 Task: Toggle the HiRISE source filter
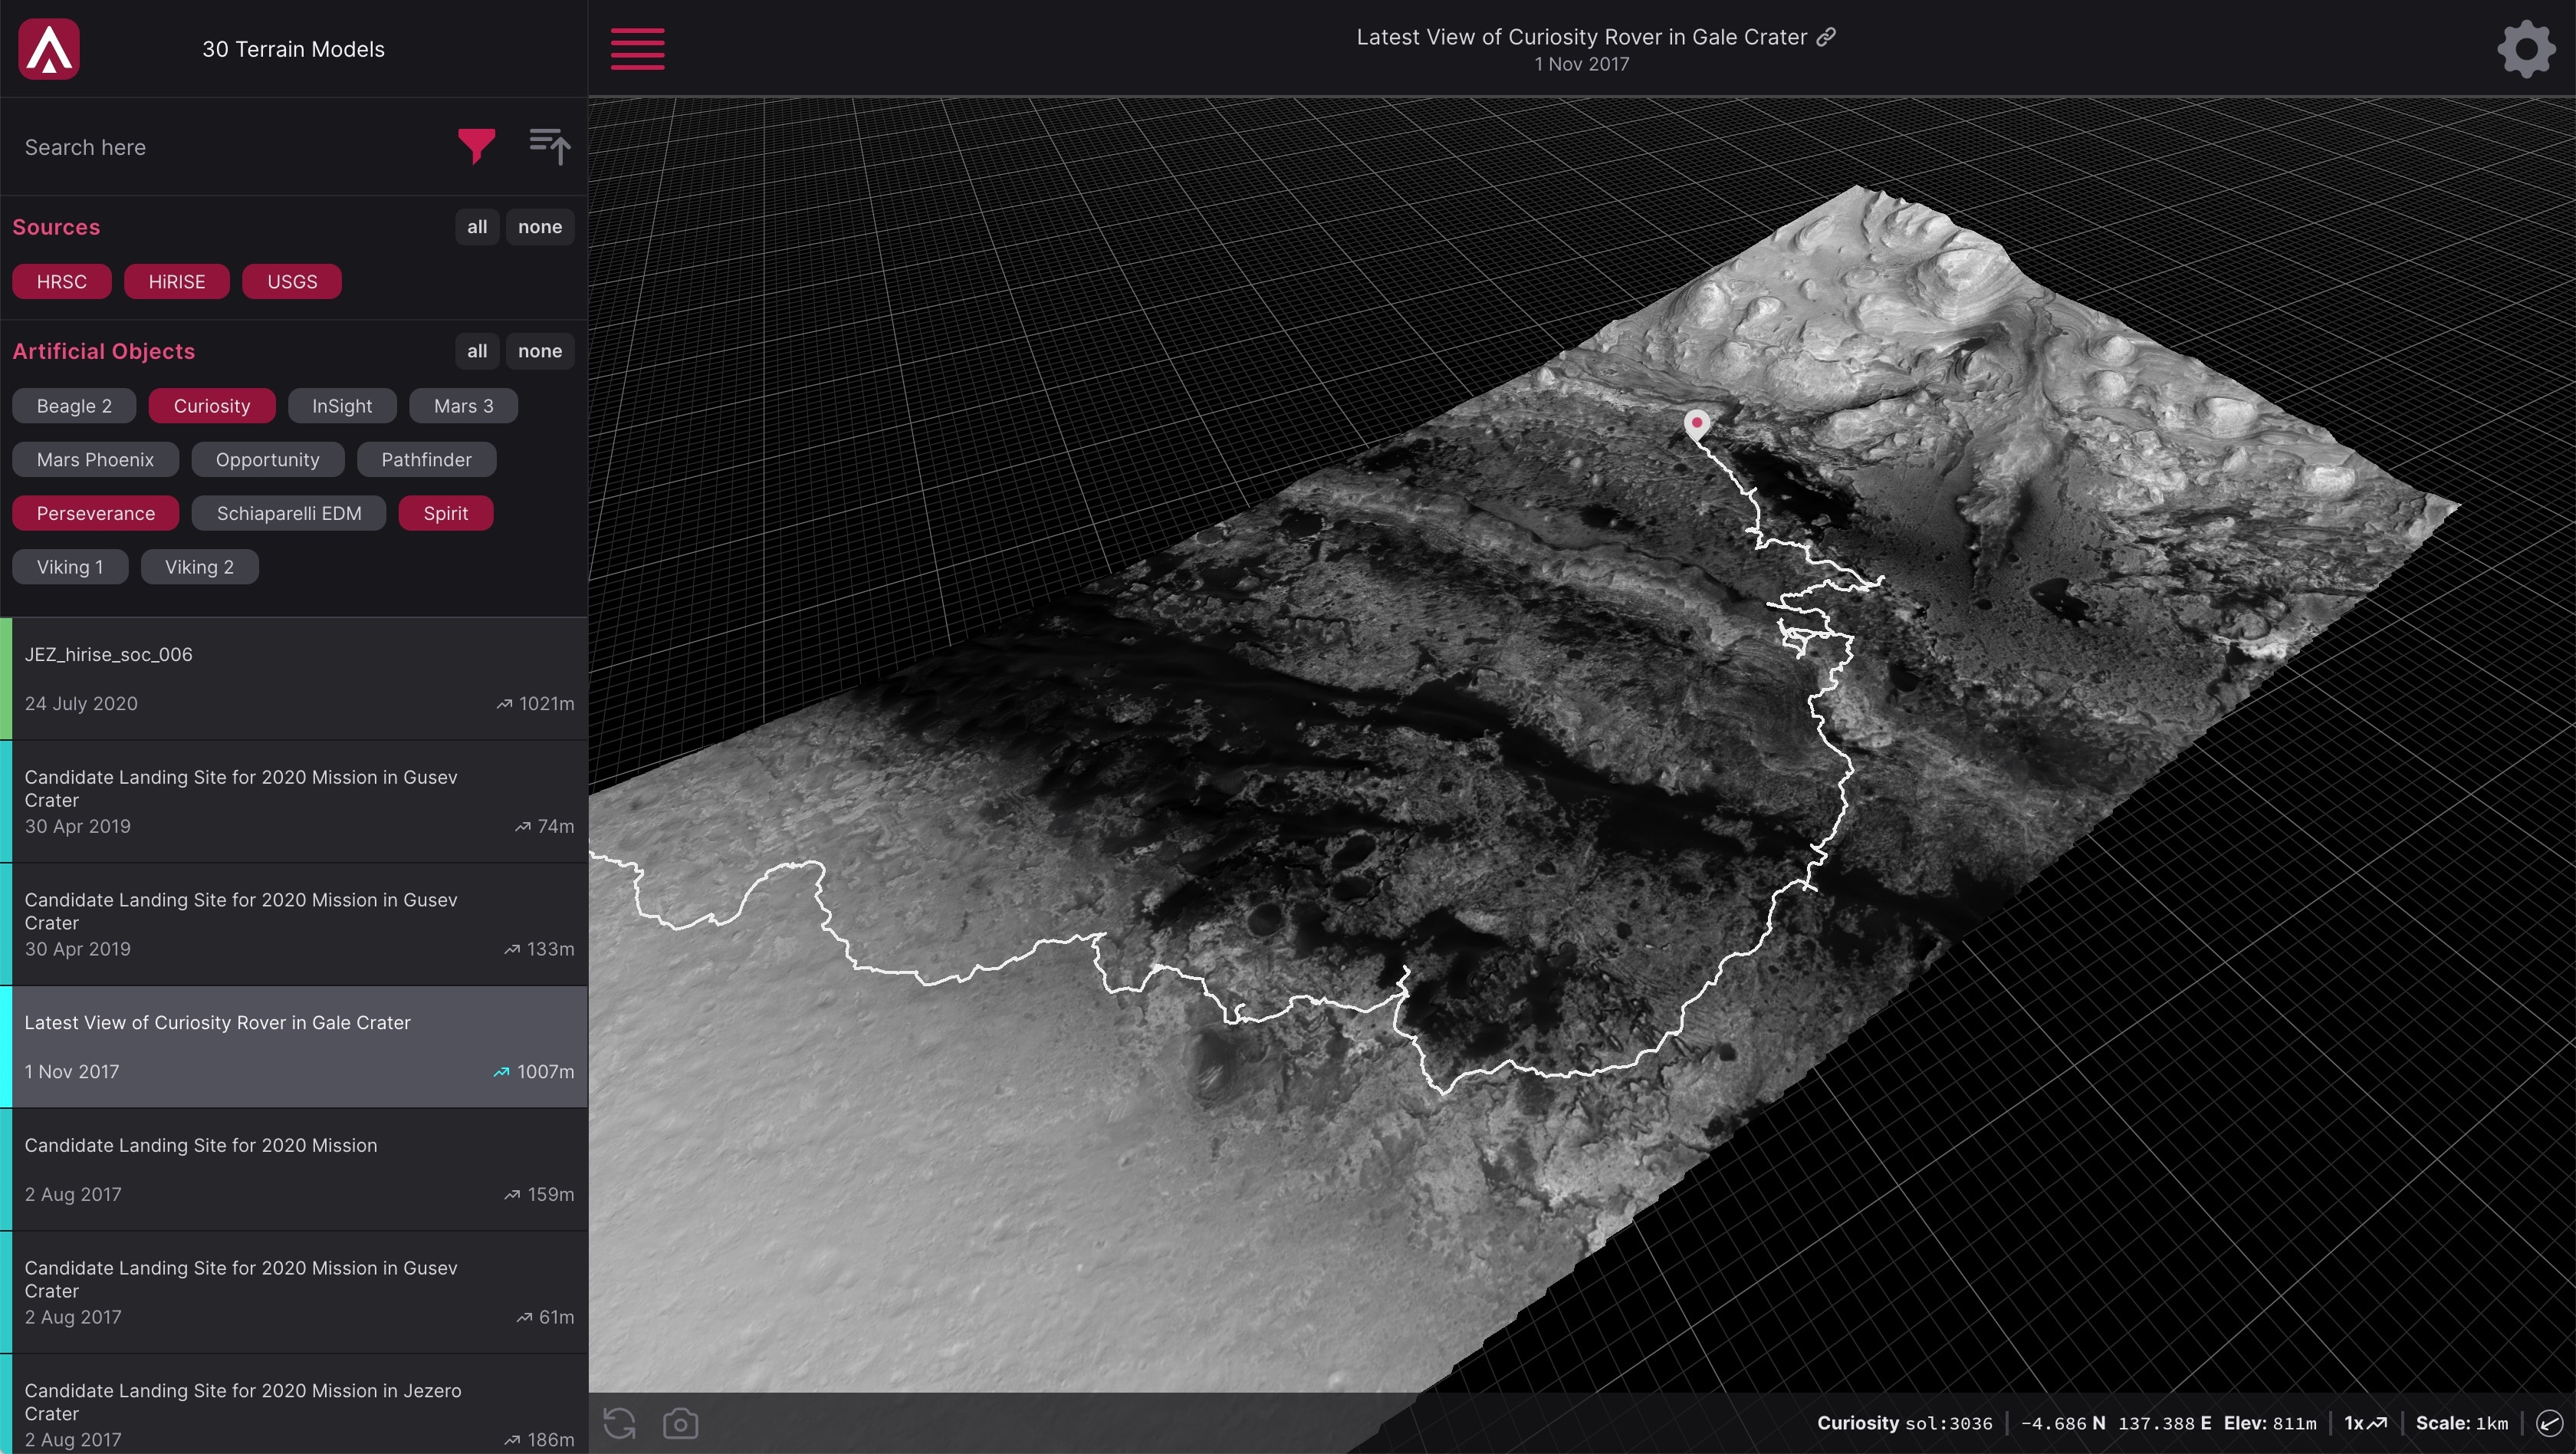click(x=176, y=282)
